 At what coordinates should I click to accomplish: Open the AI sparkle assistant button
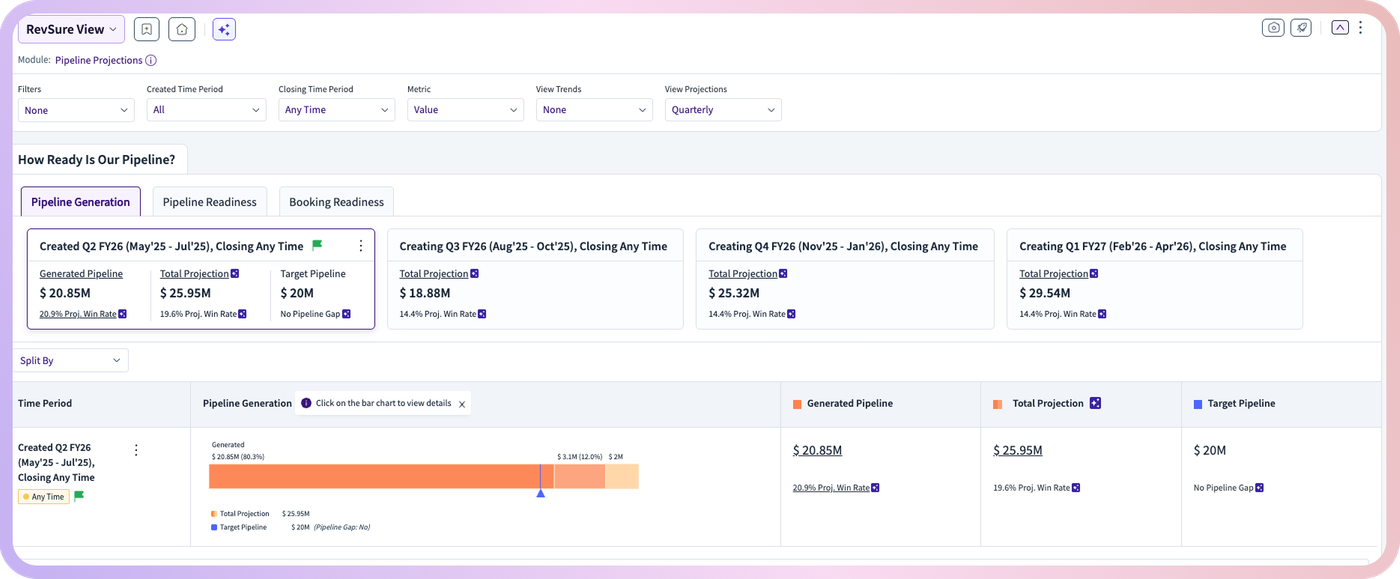[224, 29]
